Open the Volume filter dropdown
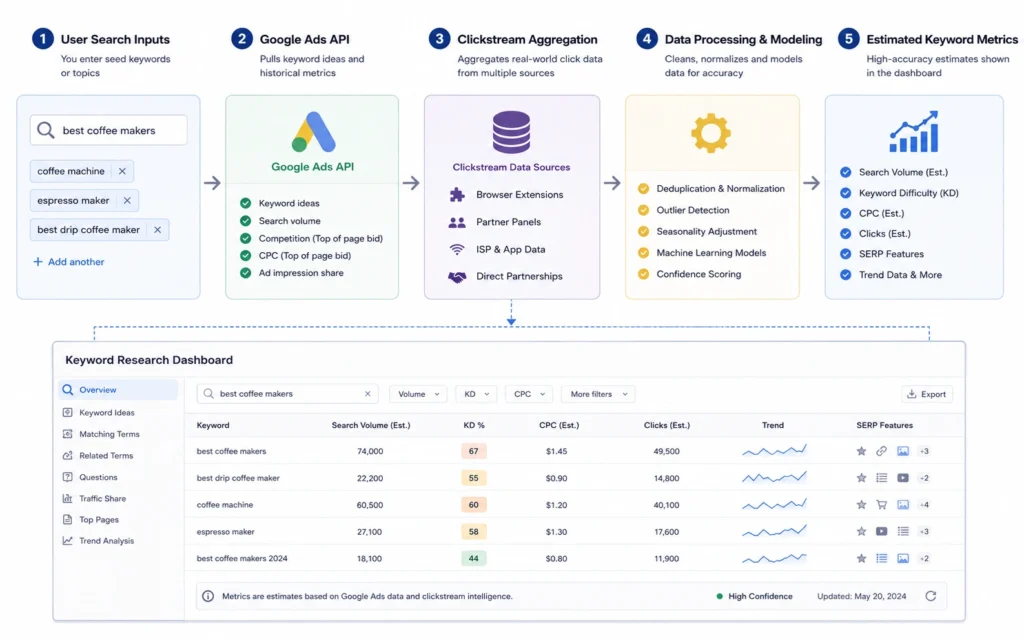 pyautogui.click(x=418, y=394)
